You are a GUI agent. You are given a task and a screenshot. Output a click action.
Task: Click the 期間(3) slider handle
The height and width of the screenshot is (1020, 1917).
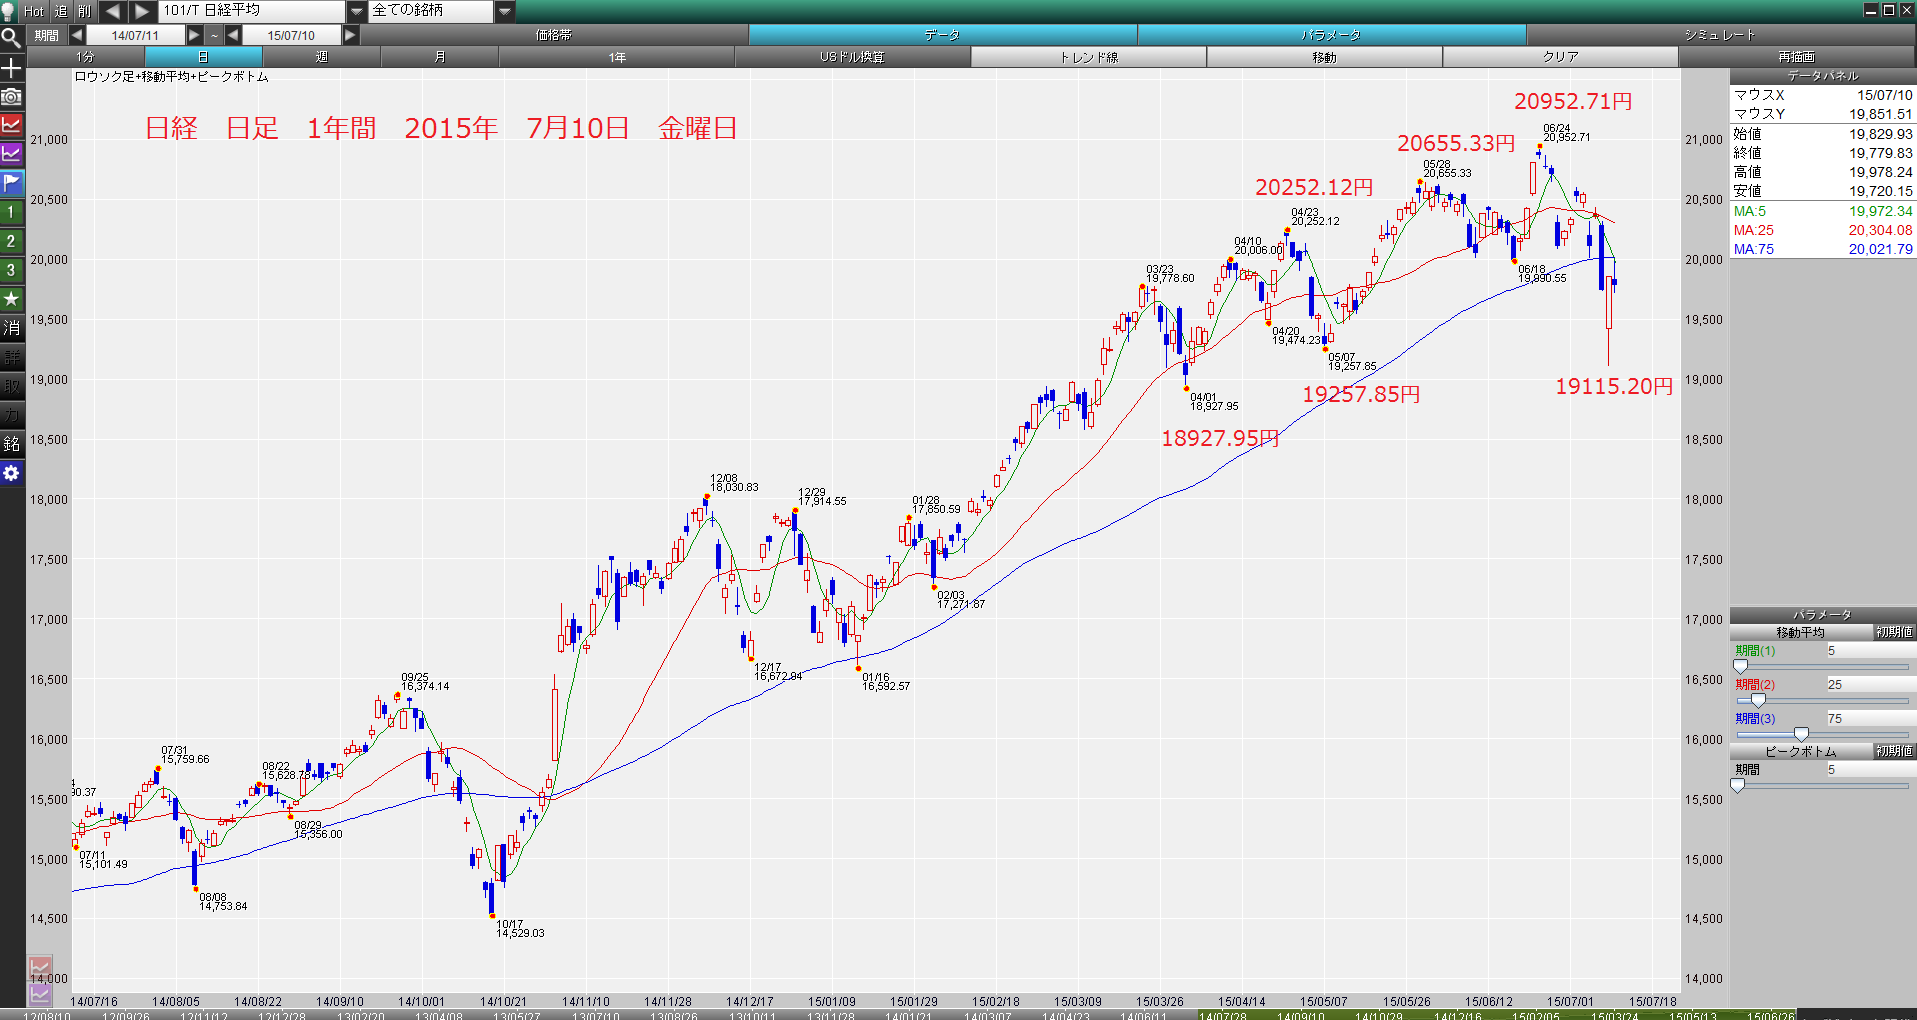(x=1801, y=734)
